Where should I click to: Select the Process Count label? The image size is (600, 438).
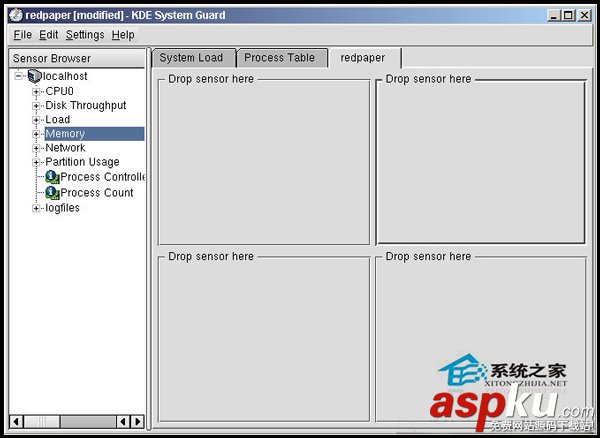click(97, 192)
